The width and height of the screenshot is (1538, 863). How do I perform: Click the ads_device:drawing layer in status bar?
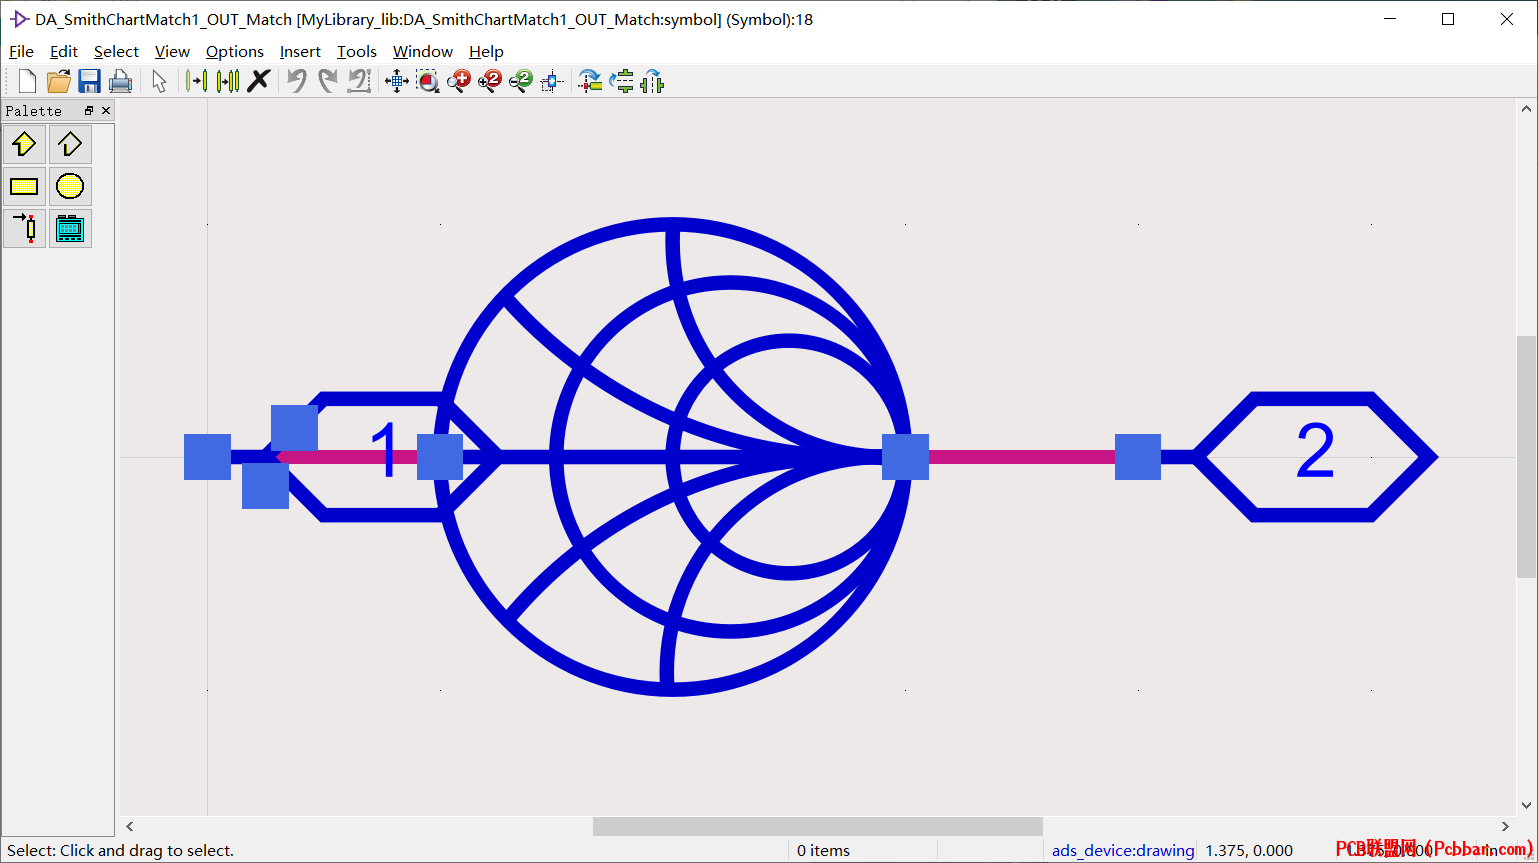(1123, 851)
